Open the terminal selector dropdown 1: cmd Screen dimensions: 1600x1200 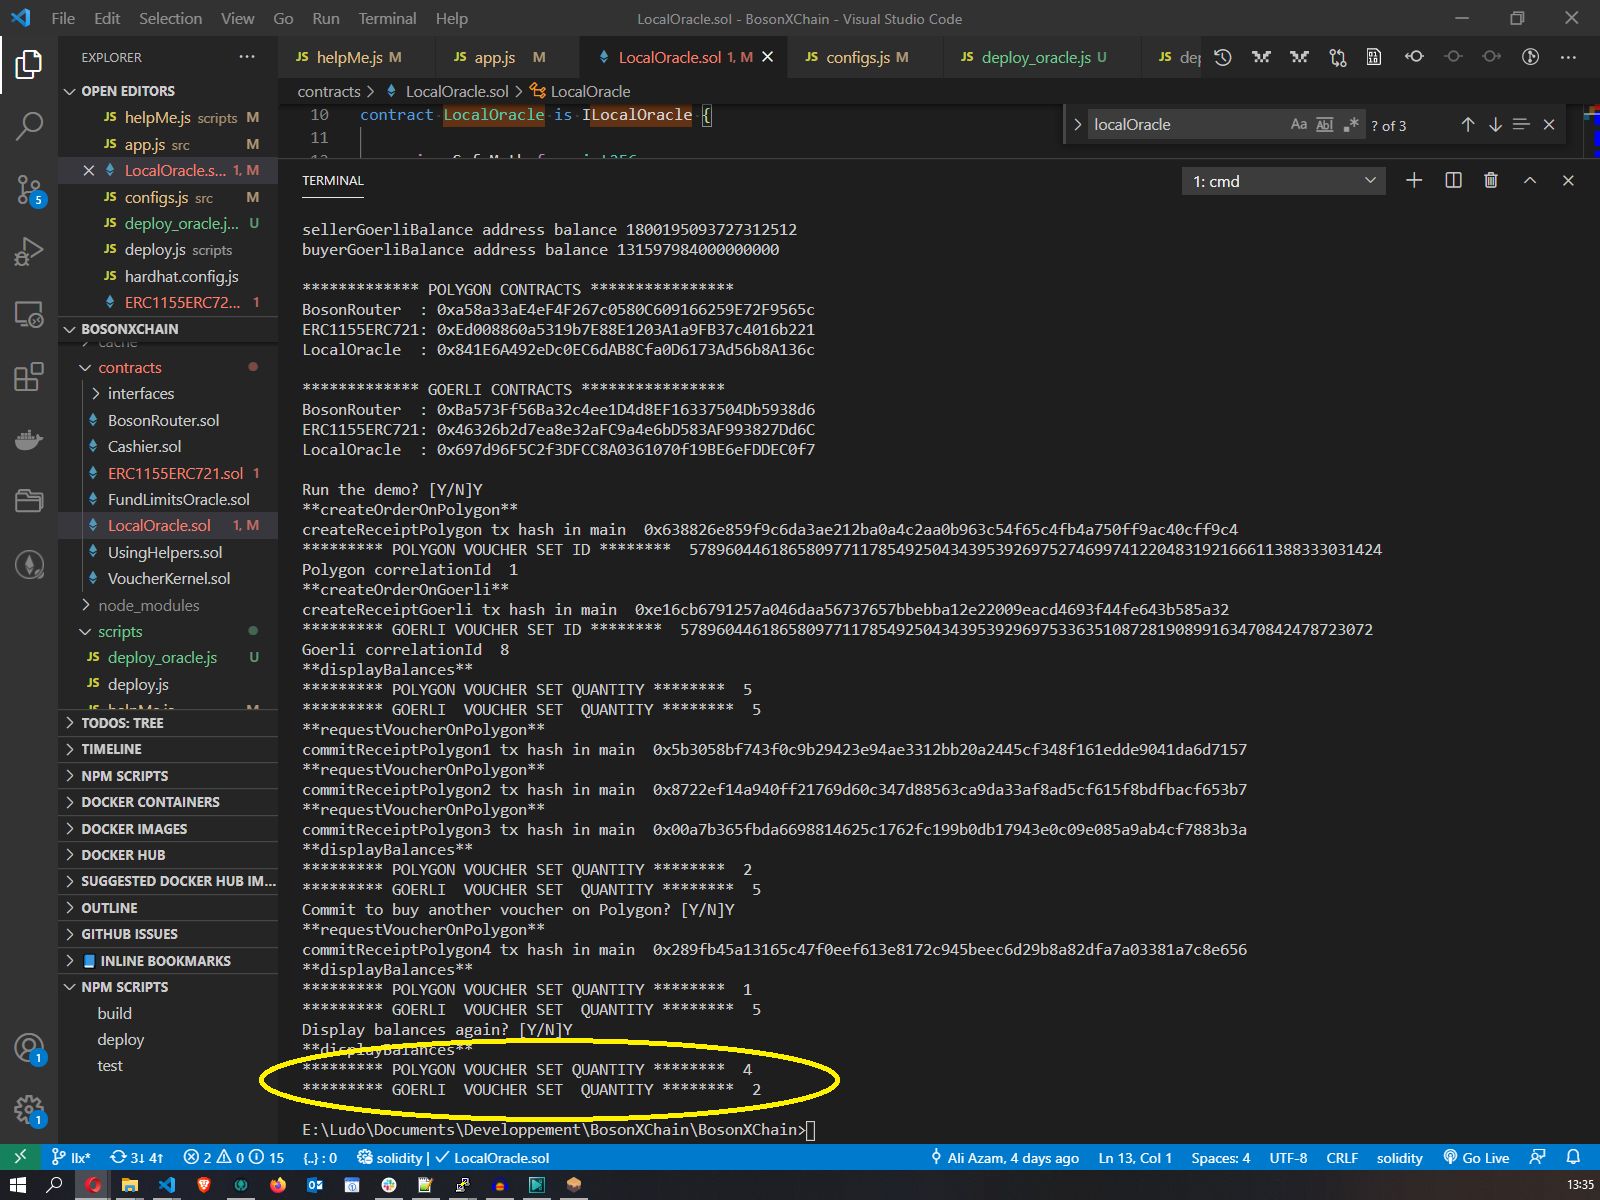click(x=1283, y=181)
